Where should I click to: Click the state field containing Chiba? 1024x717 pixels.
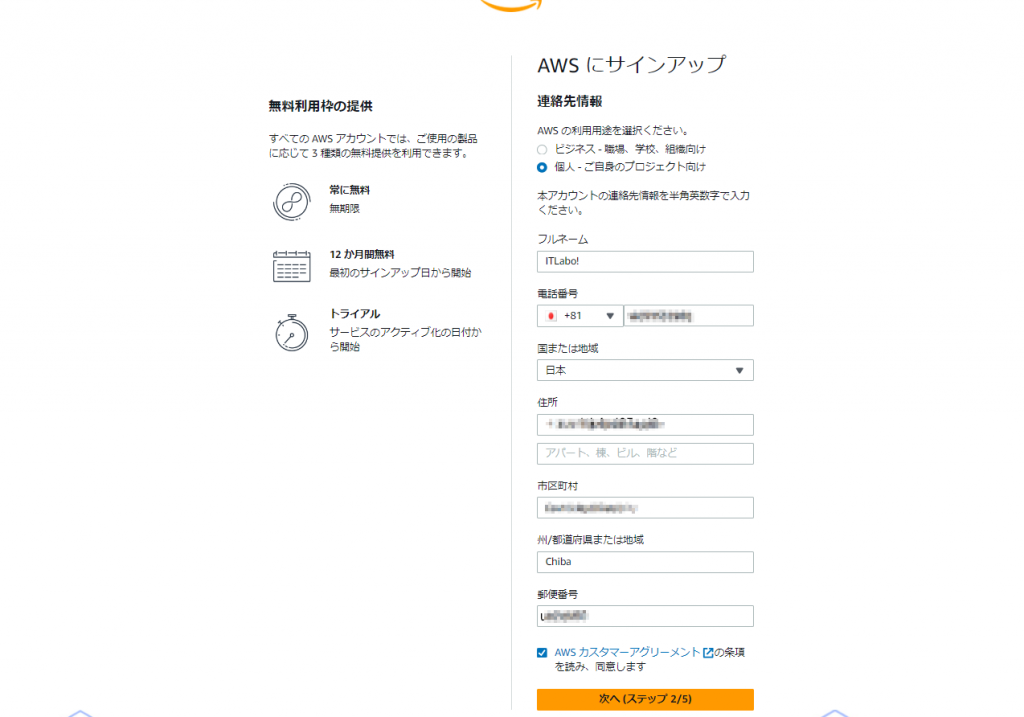pyautogui.click(x=645, y=562)
